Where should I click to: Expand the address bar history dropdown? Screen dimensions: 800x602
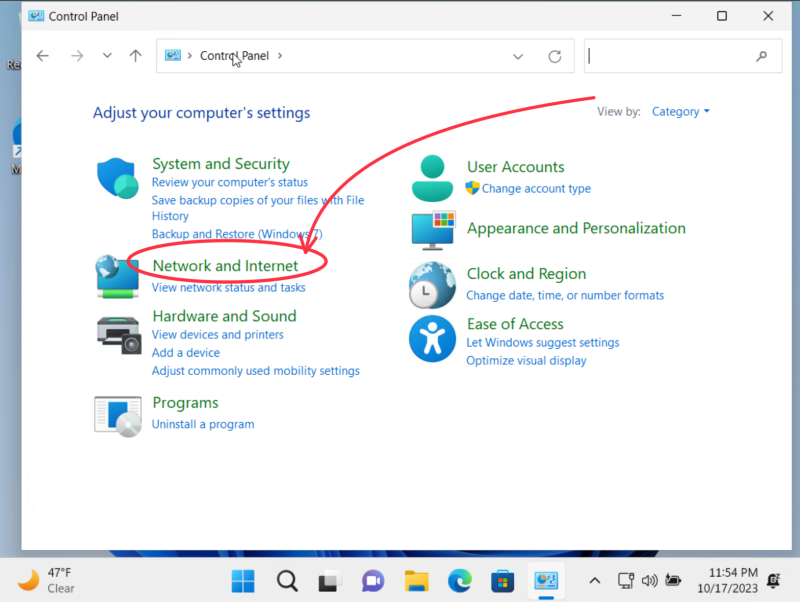518,56
